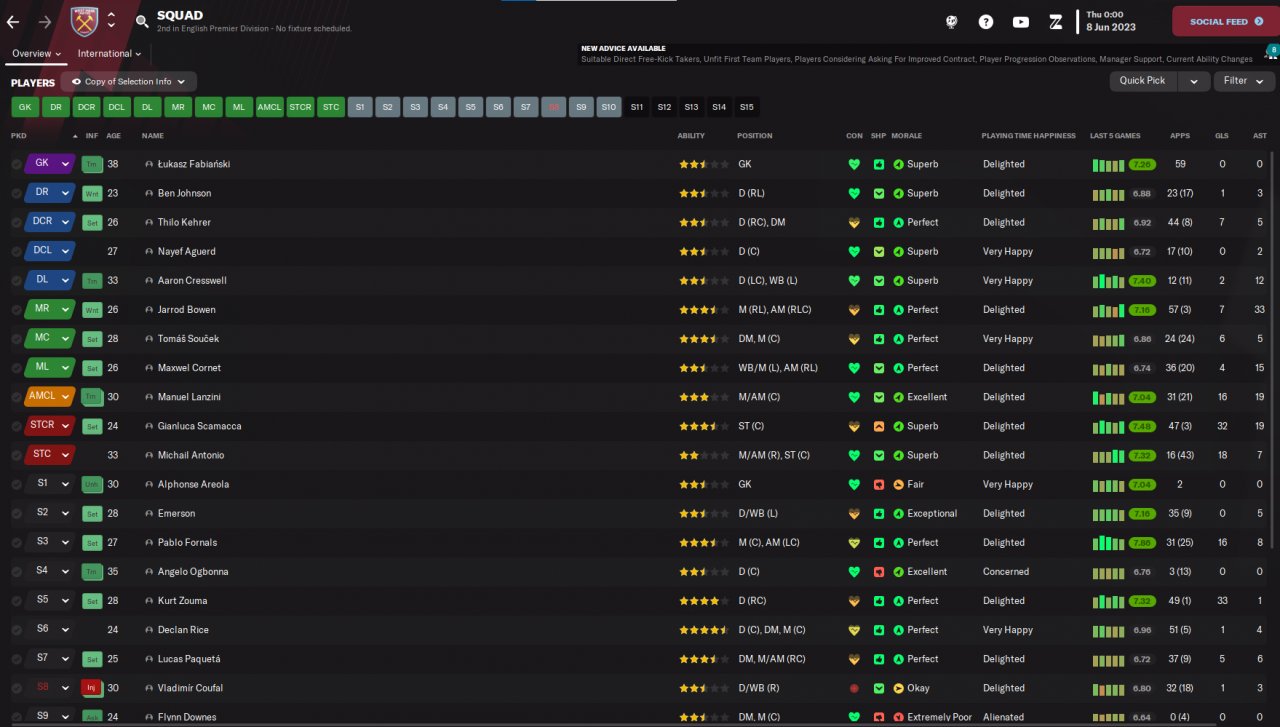
Task: Click Thilo Kehrer's Set info badge
Action: 92,222
